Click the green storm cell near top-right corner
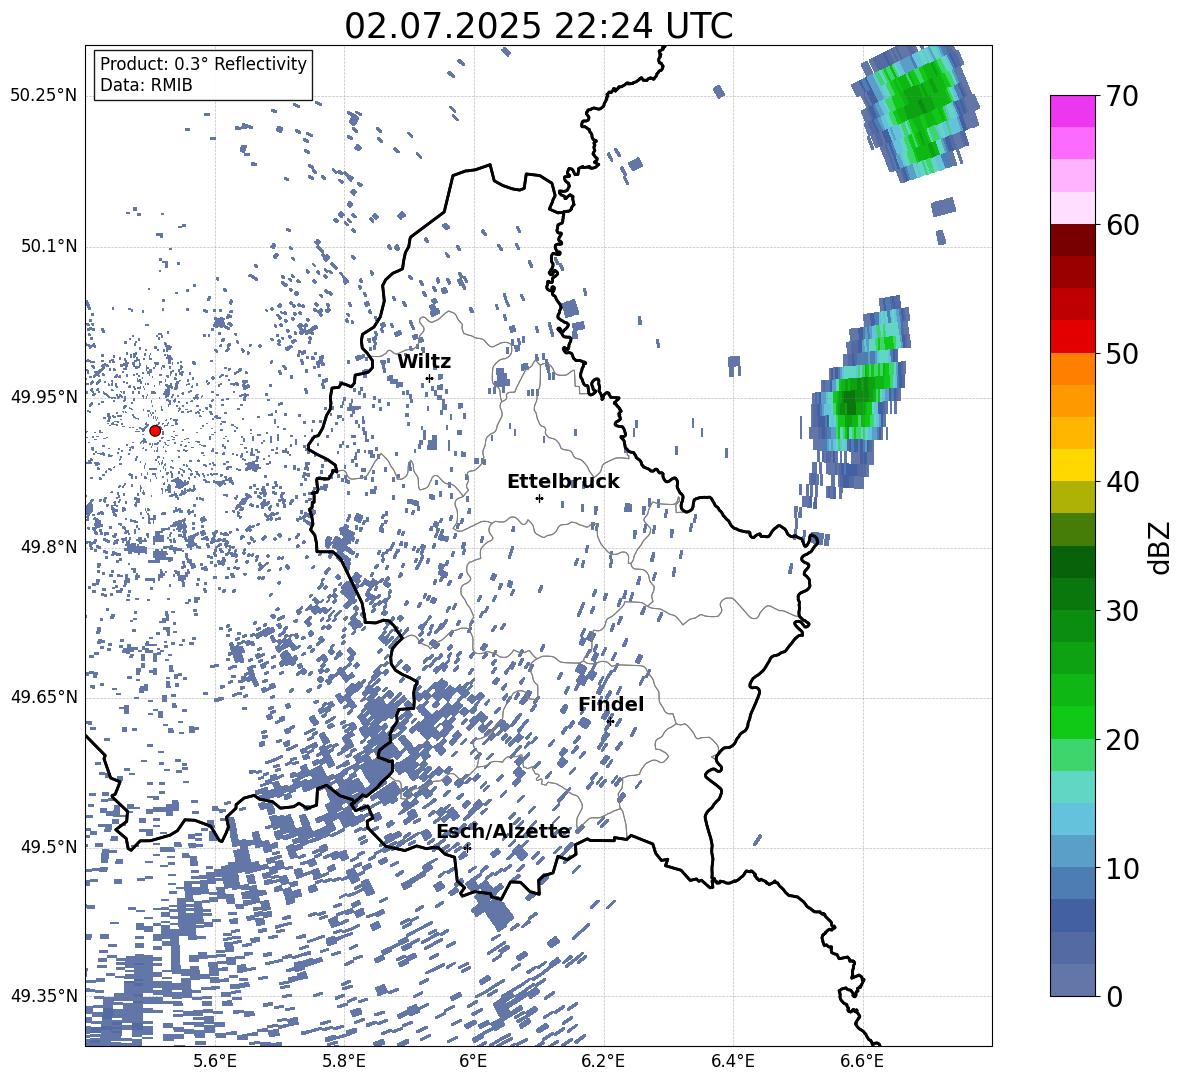This screenshot has width=1184, height=1081. pyautogui.click(x=916, y=111)
